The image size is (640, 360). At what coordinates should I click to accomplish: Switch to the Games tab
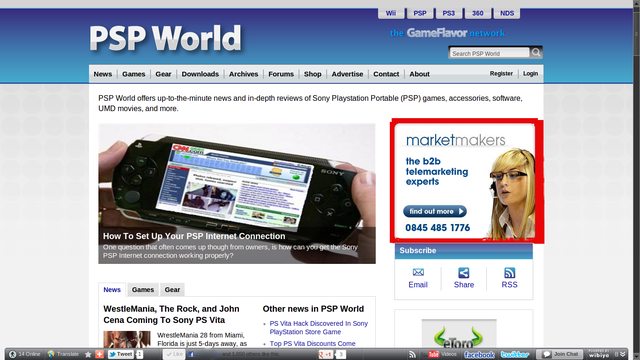(x=142, y=289)
